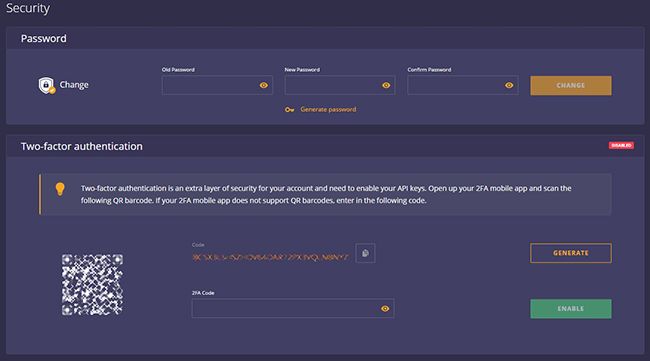Focus the 2FA Code input field
This screenshot has width=650, height=361.
[293, 308]
